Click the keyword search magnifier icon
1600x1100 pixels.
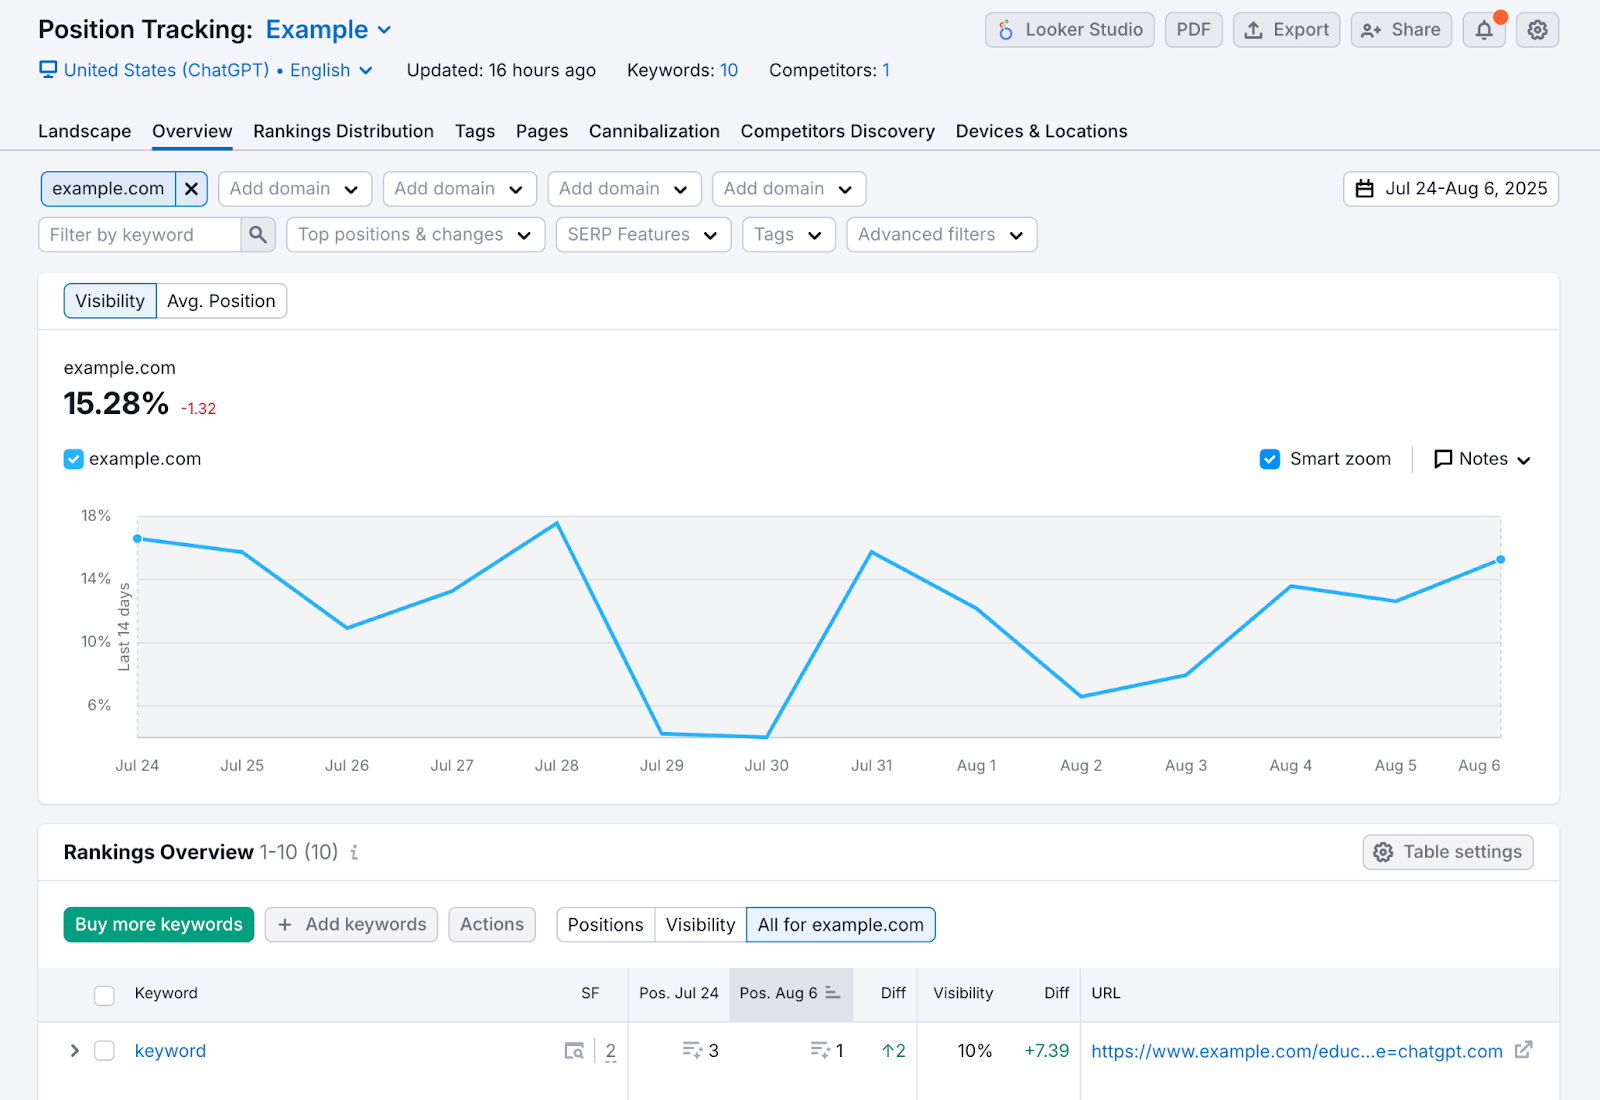[258, 234]
